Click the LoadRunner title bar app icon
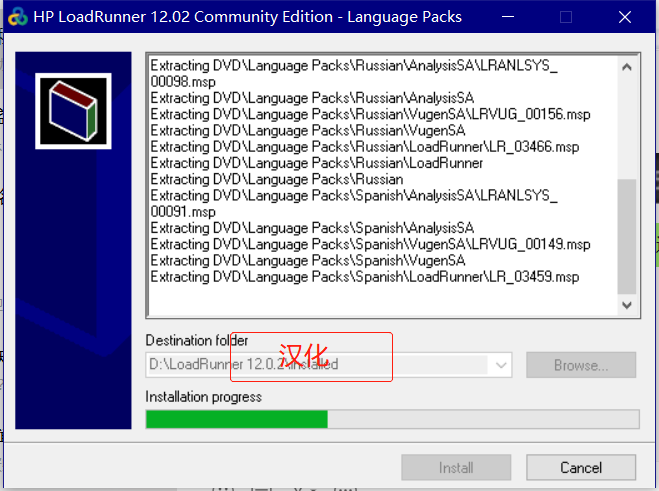Viewport: 659px width, 491px height. pos(18,17)
